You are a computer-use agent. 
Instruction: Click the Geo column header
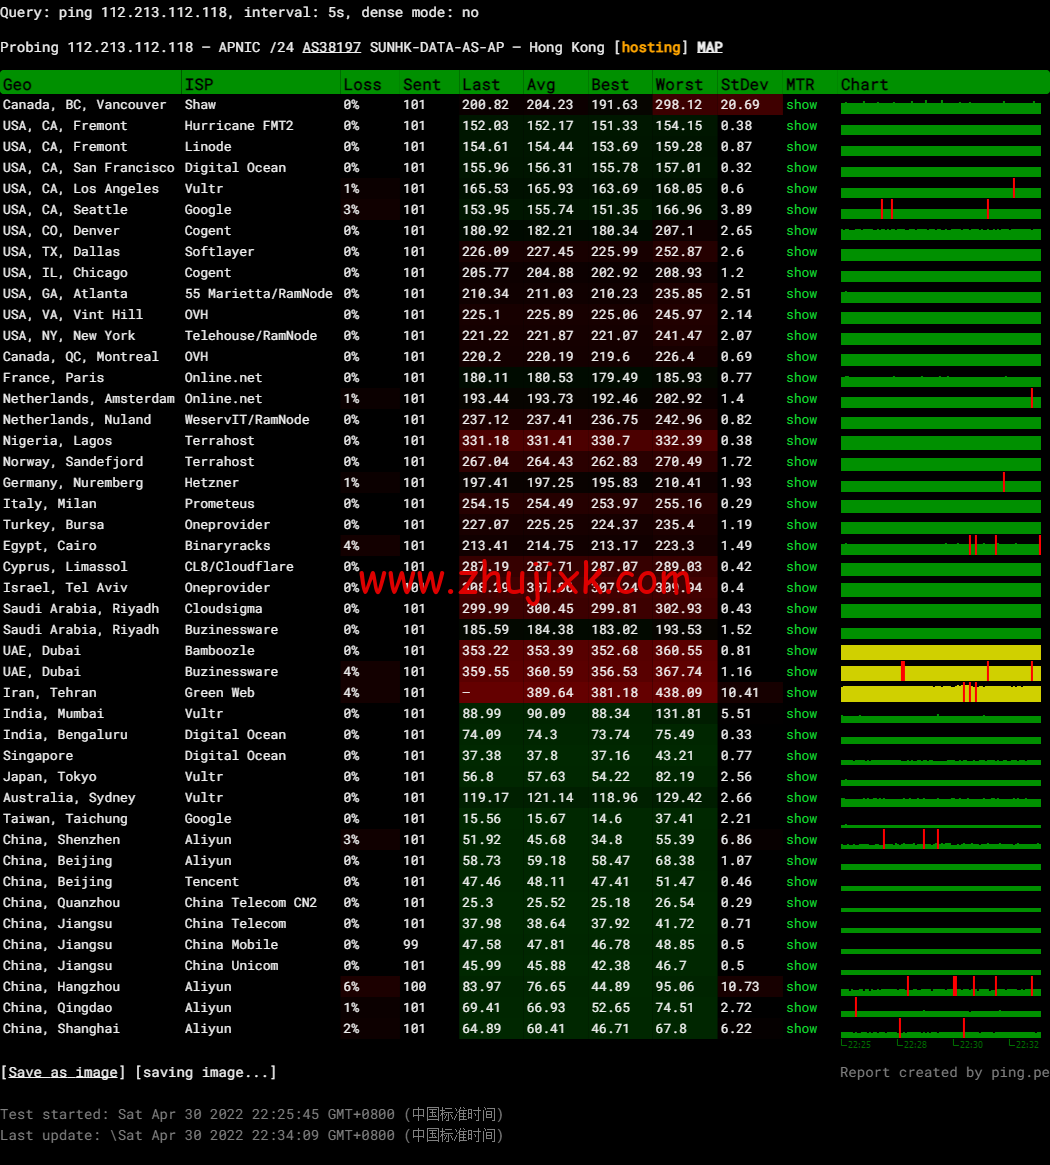[17, 85]
